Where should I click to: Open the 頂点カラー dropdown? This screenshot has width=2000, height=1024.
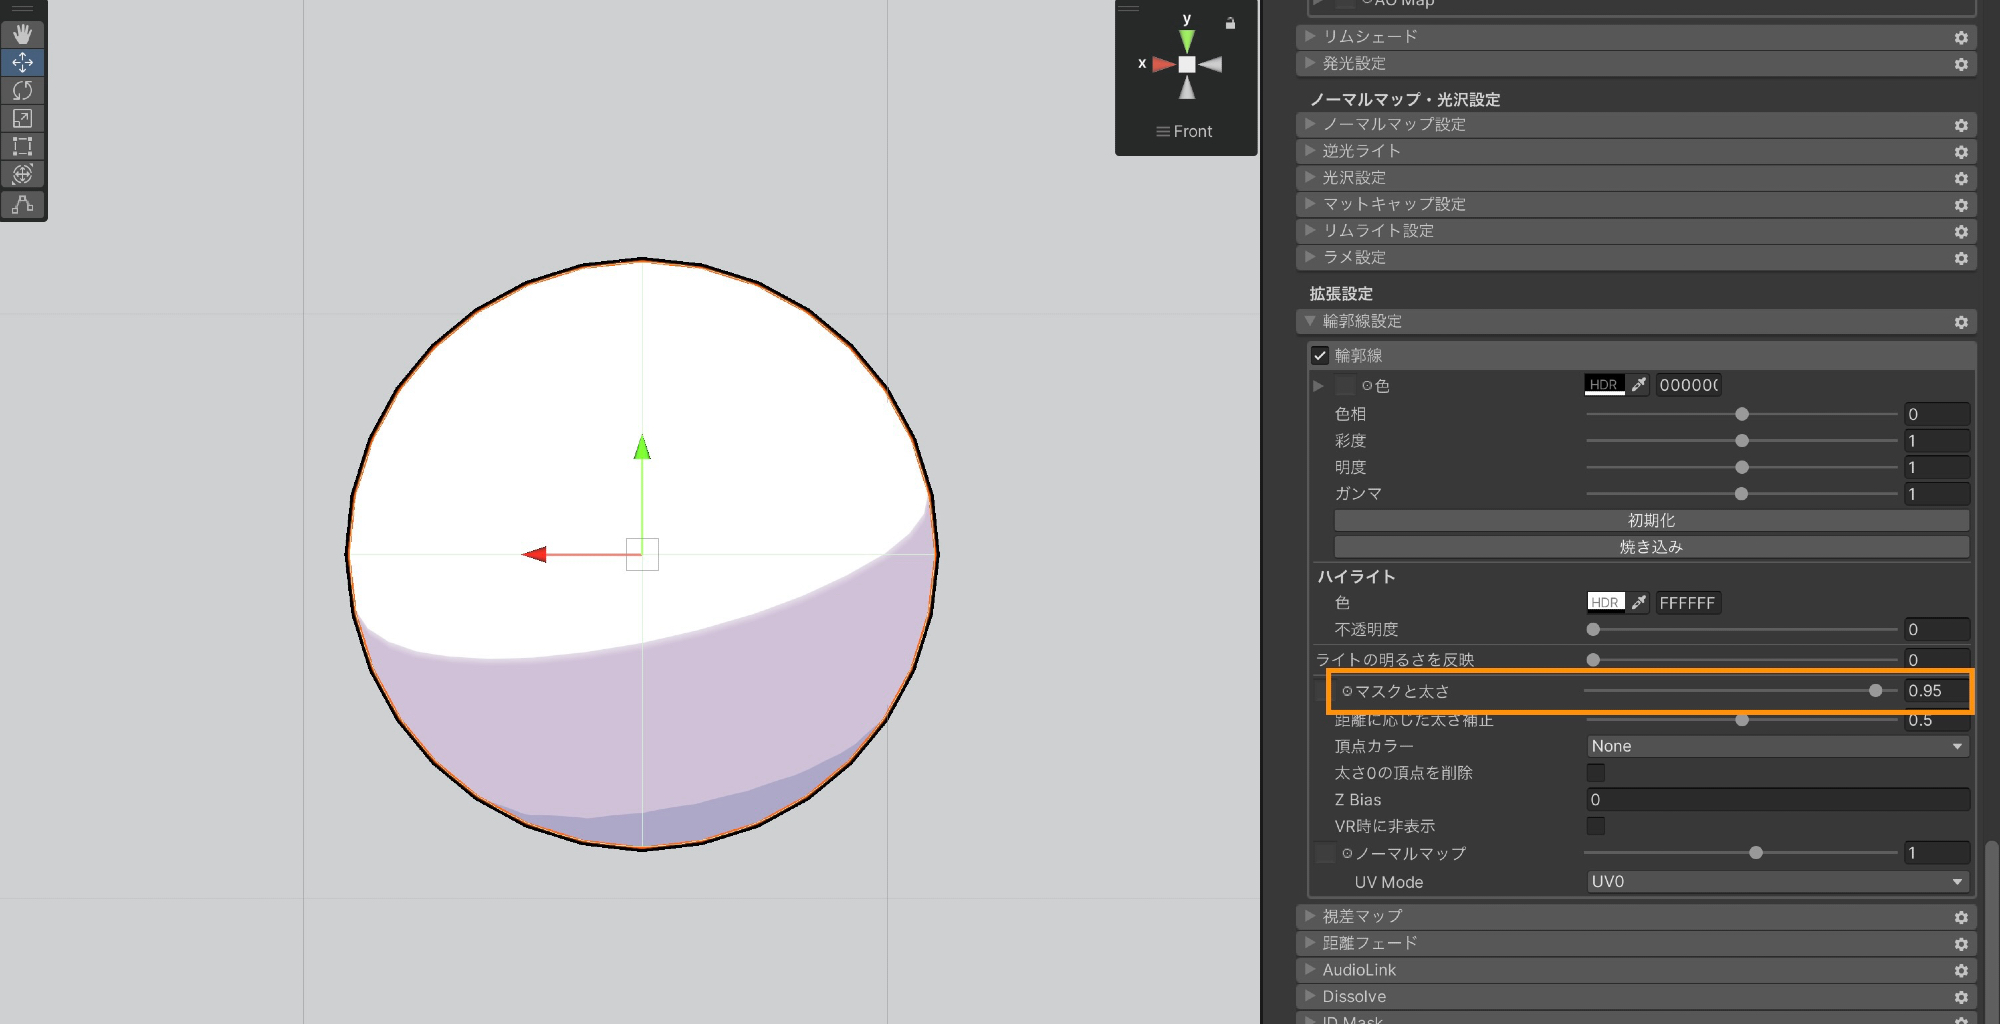tap(1776, 747)
